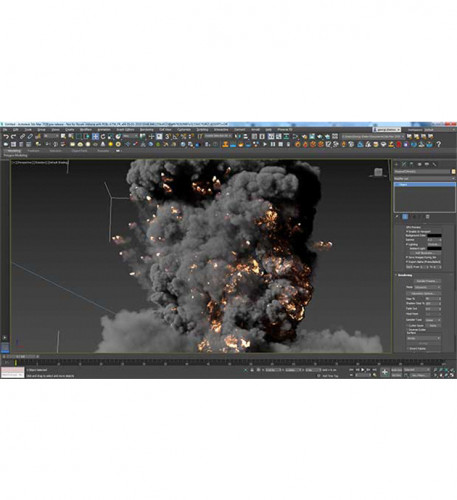
Task: Toggle the Lighting checkbox
Action: 407,244
